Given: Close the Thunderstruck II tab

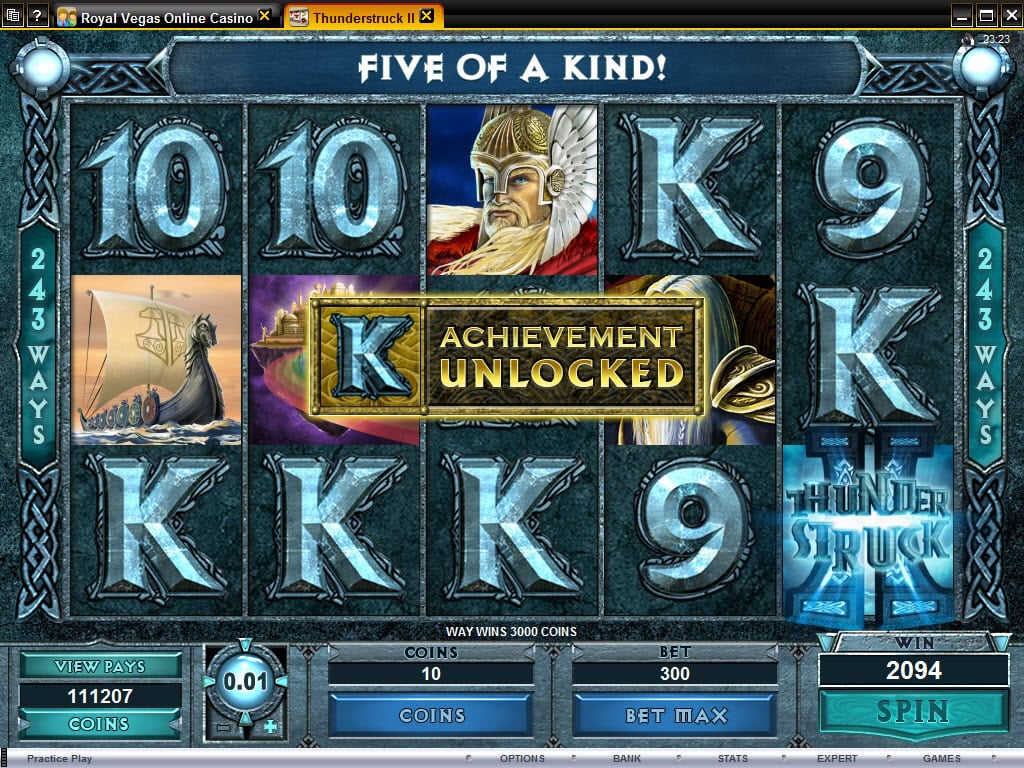Looking at the screenshot, I should pos(426,16).
